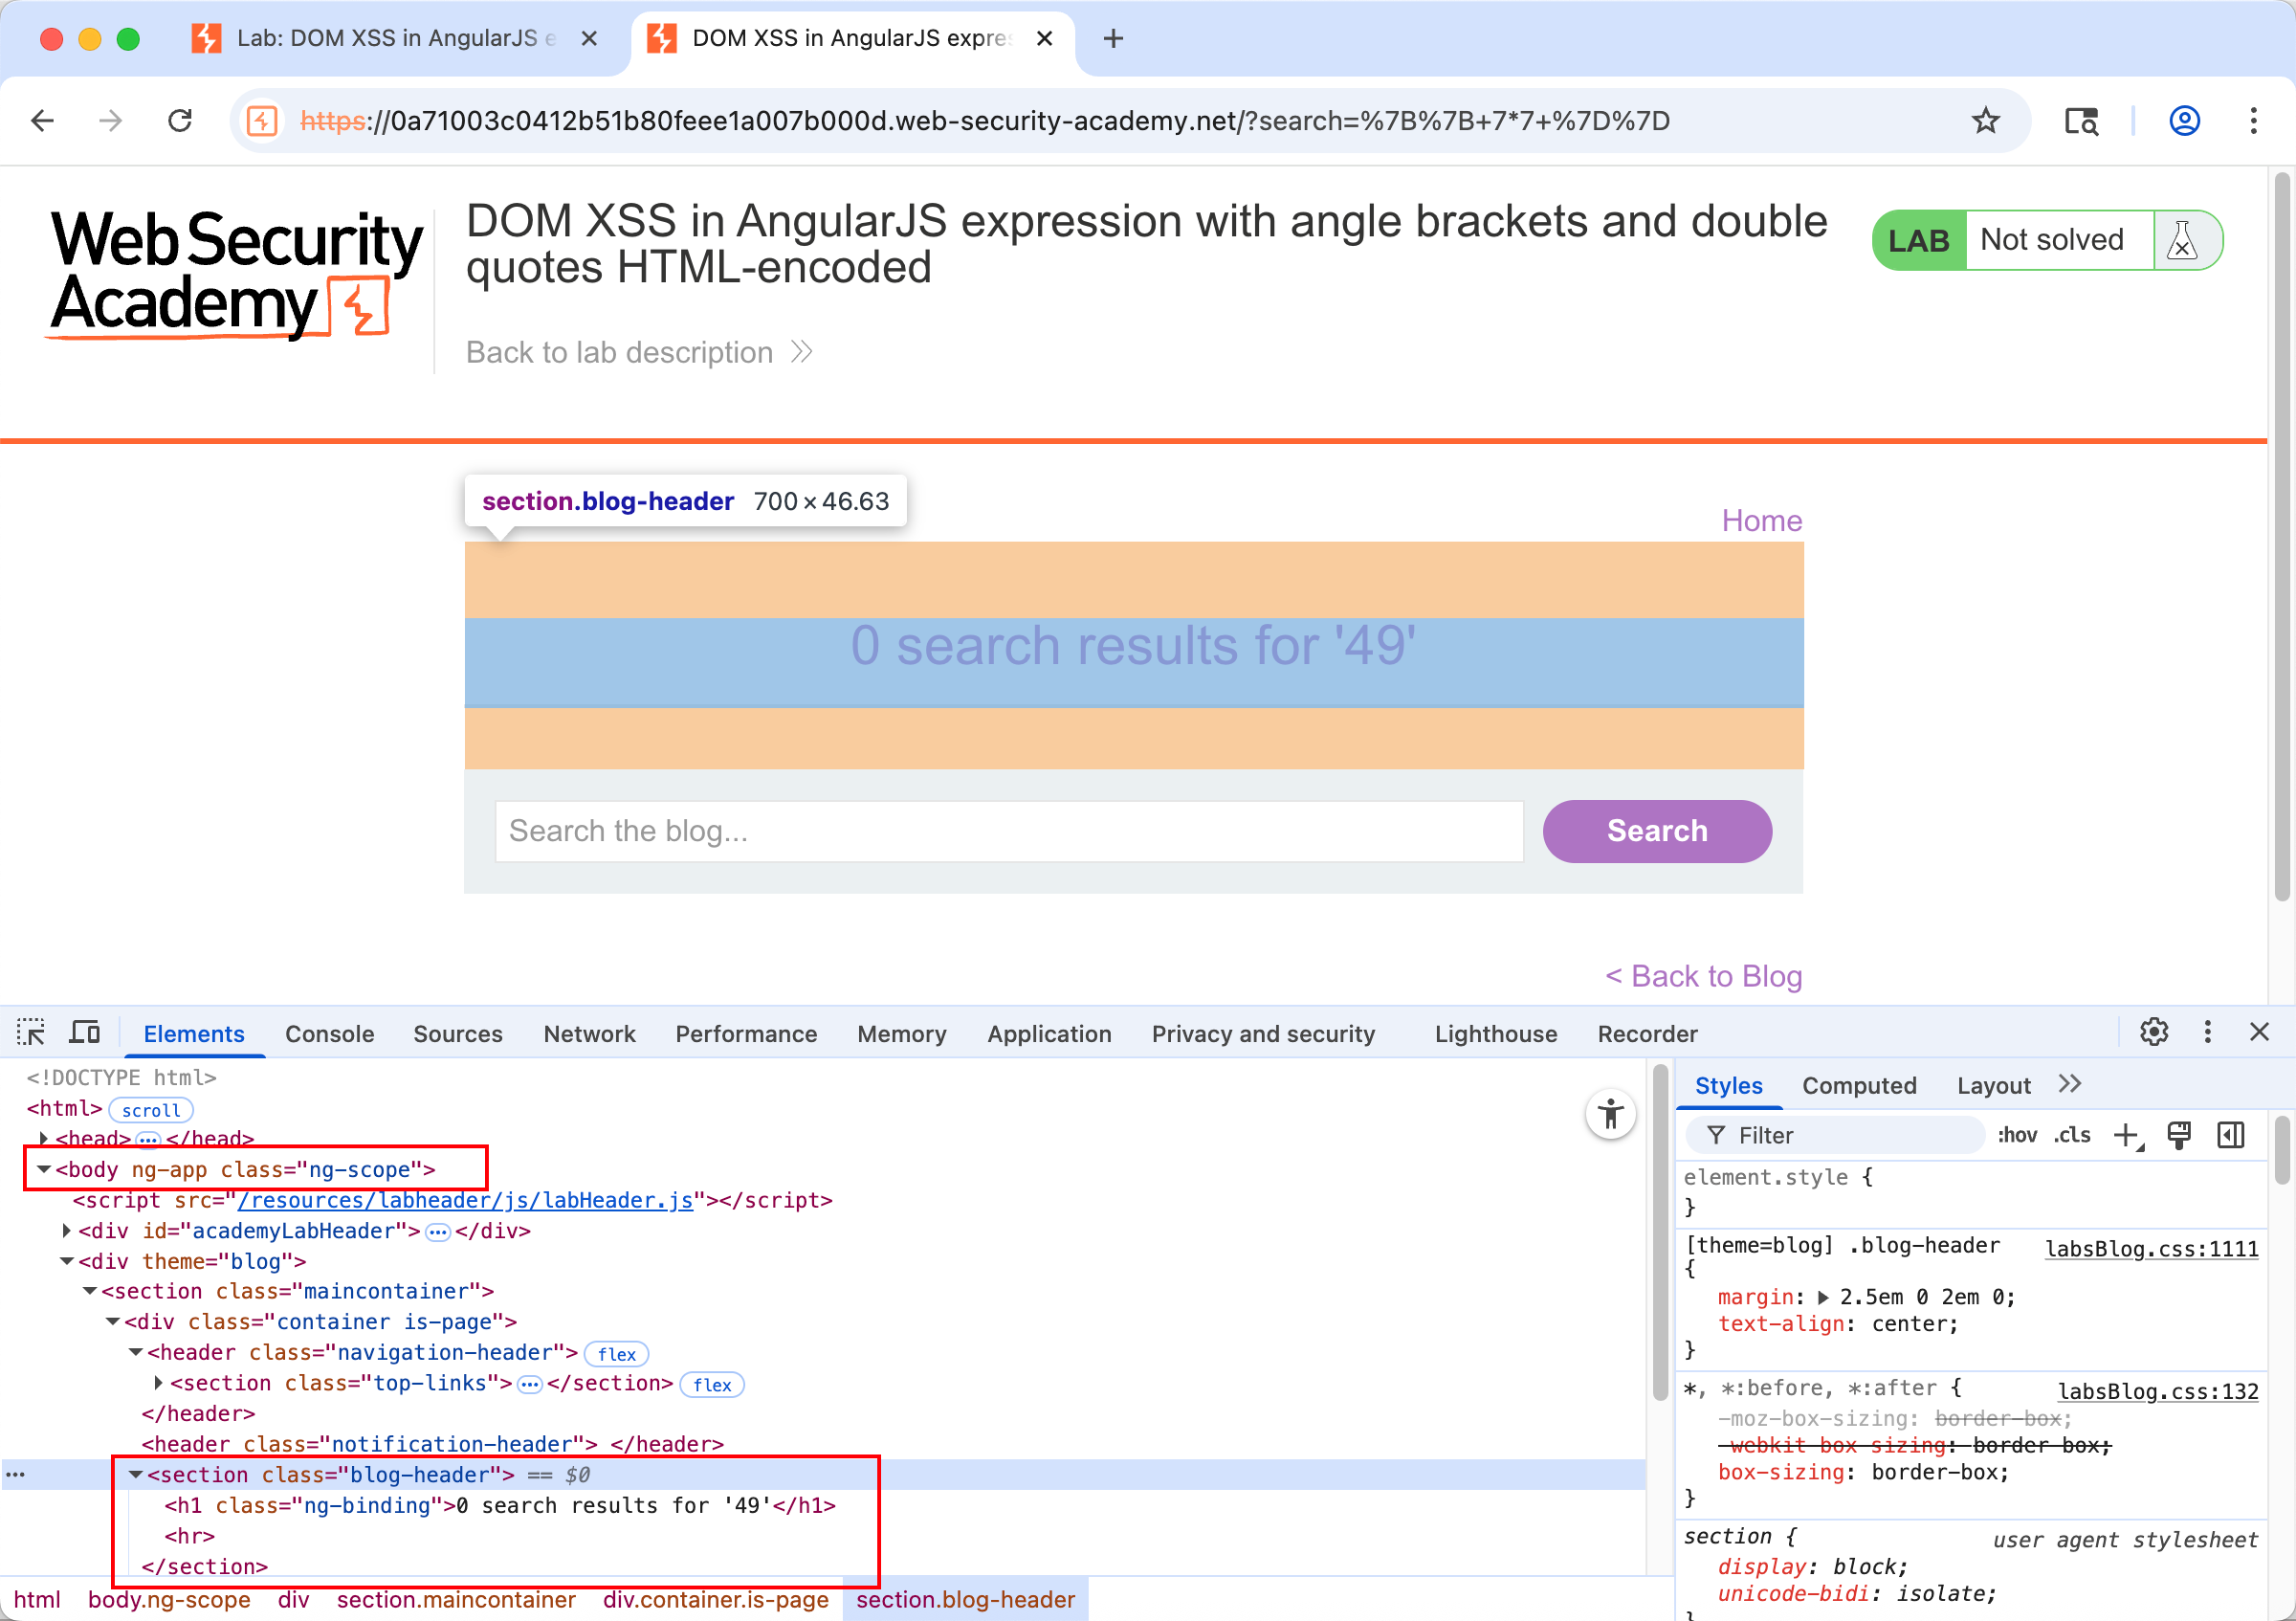Reload the page using the refresh icon
Viewport: 2296px width, 1621px height.
point(180,120)
